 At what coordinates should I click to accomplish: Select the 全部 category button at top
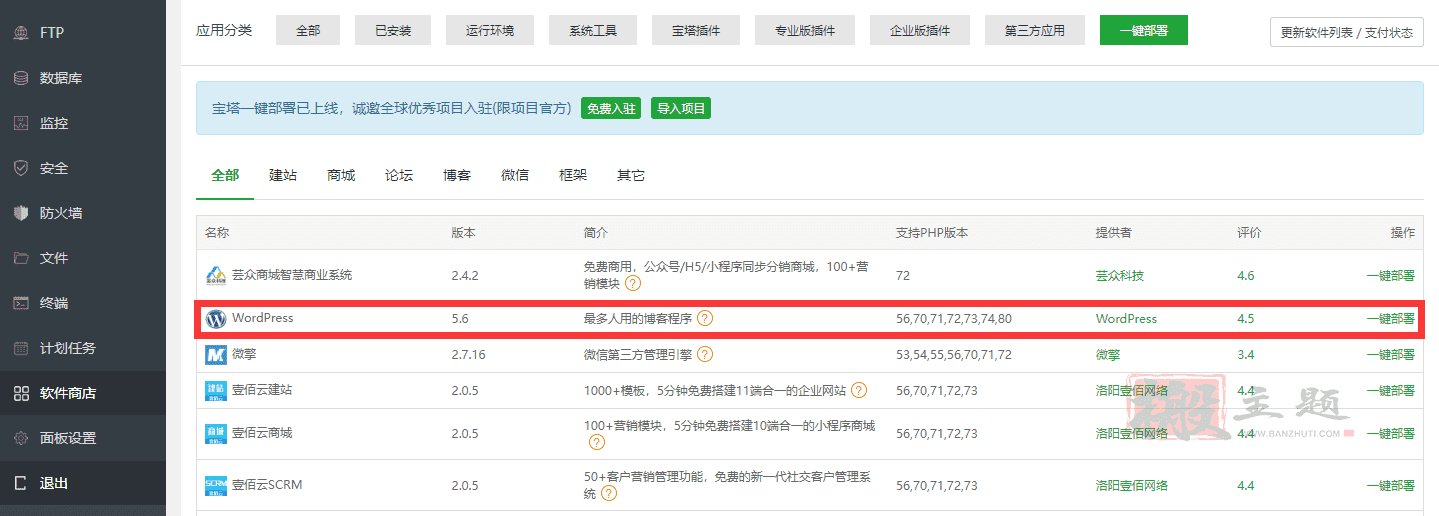coord(308,31)
